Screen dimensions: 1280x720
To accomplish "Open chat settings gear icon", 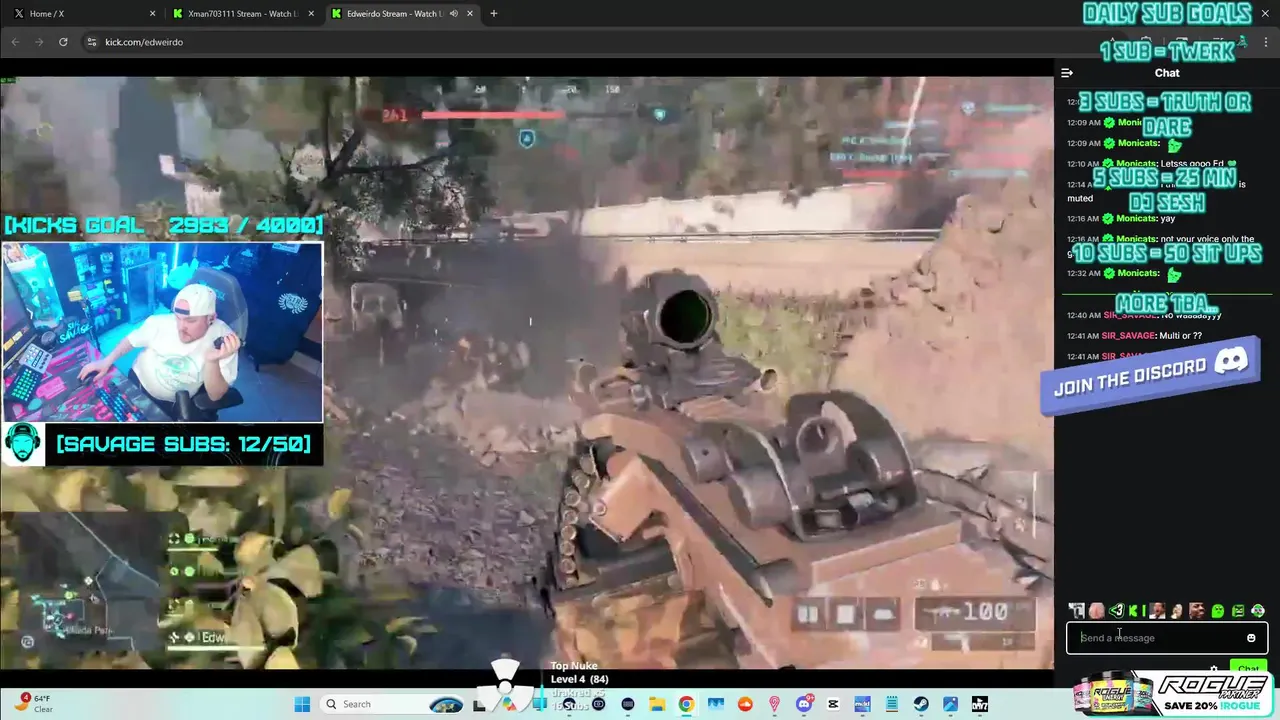I will coord(1214,669).
